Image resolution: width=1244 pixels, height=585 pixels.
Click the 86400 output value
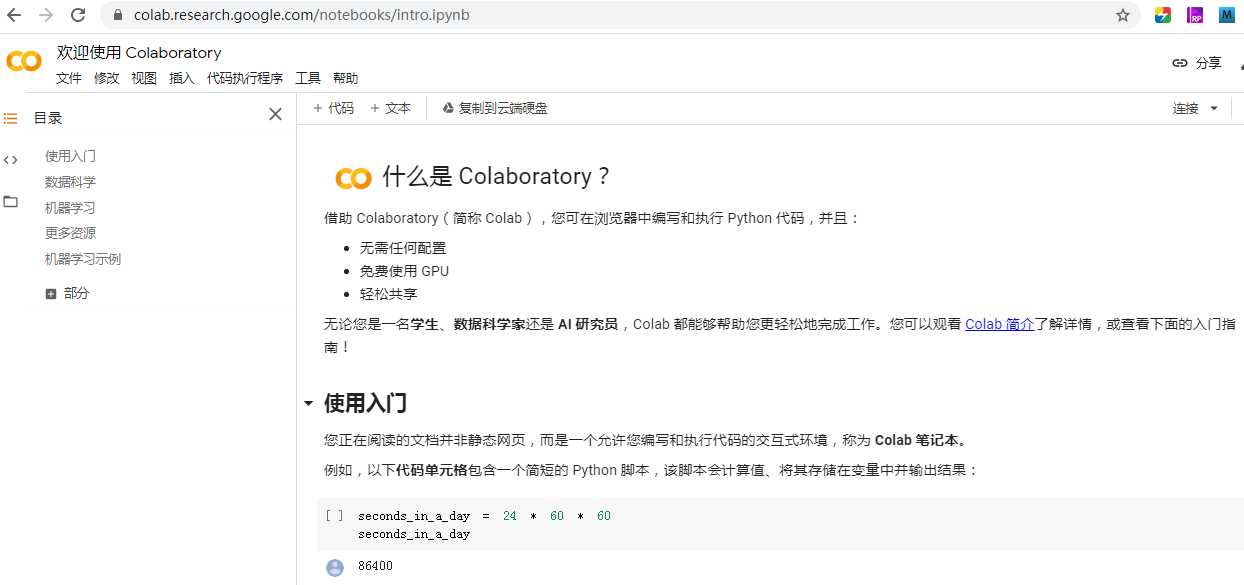(375, 567)
